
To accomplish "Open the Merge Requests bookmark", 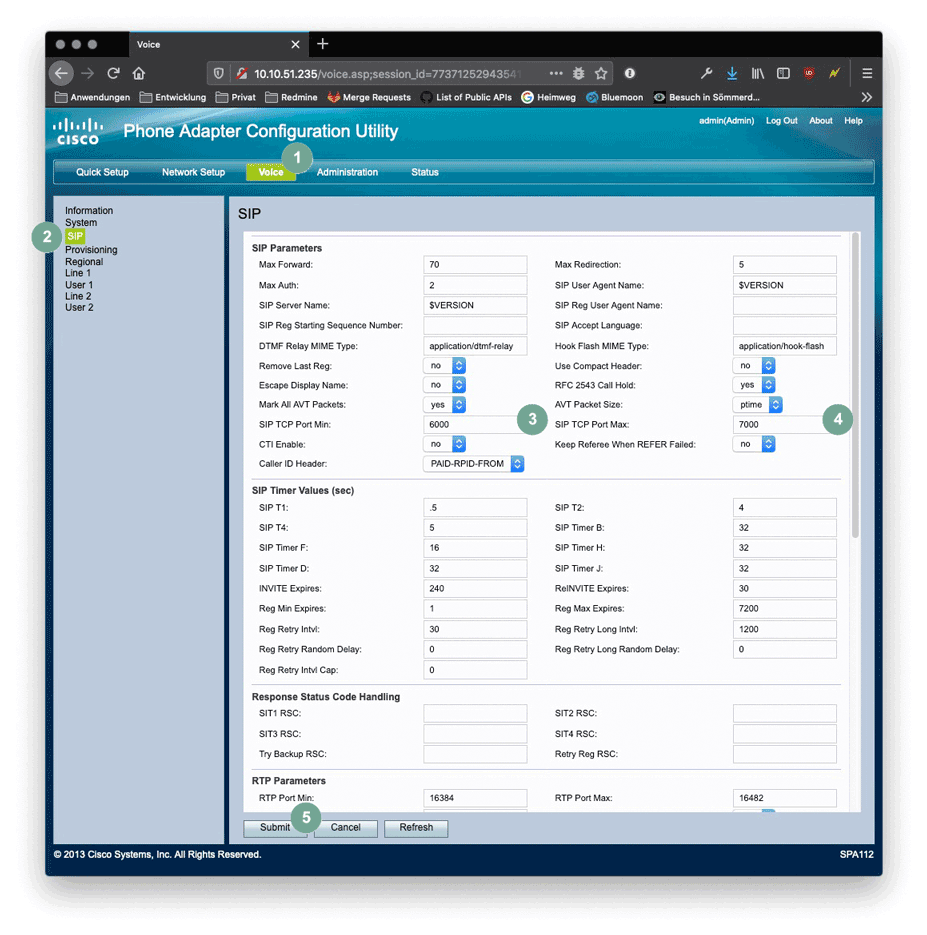I will (369, 97).
